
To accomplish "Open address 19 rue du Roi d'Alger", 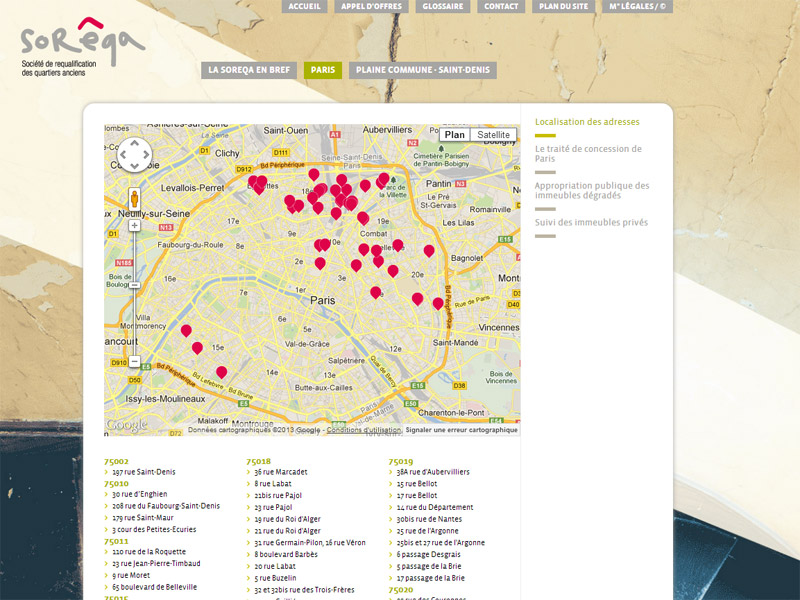I will [x=287, y=519].
